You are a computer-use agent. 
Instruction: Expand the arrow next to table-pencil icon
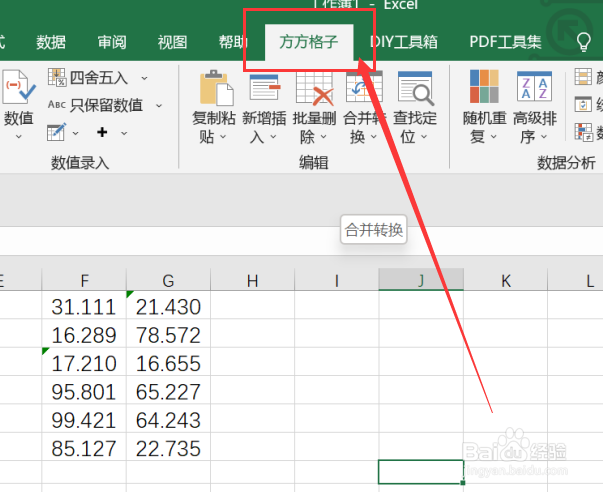75,133
